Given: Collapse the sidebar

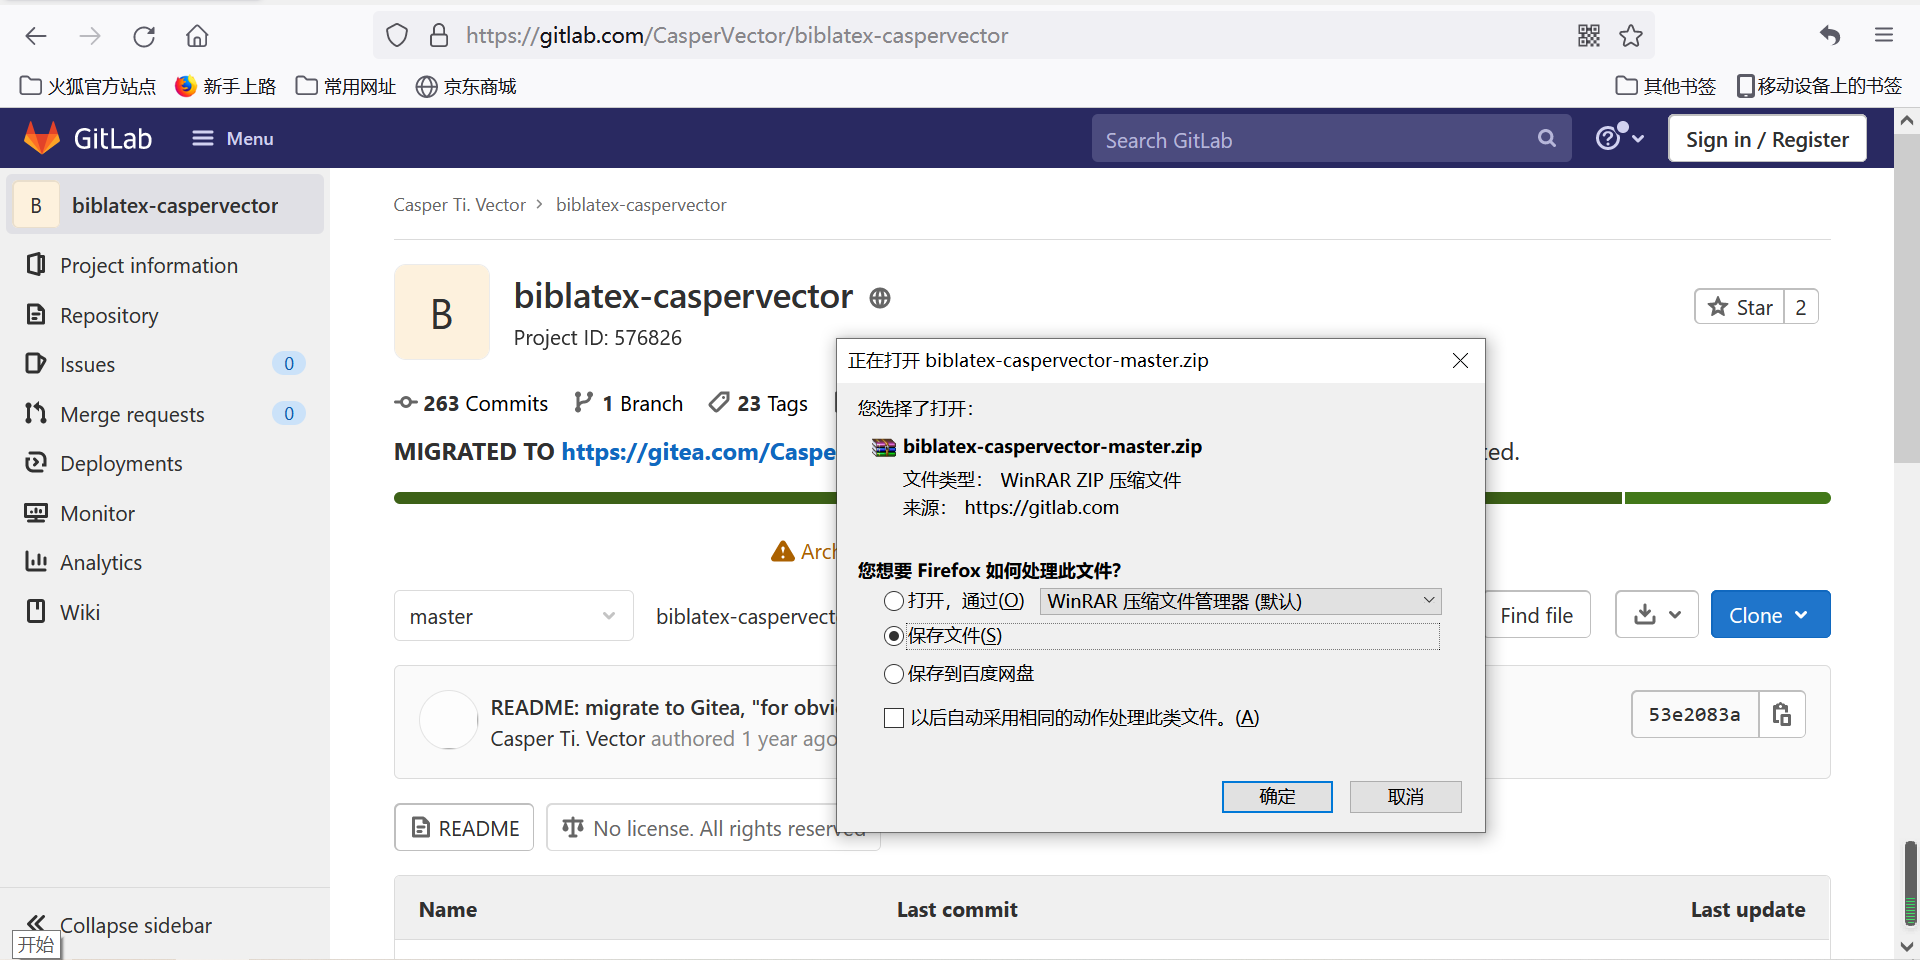Looking at the screenshot, I should tap(119, 924).
